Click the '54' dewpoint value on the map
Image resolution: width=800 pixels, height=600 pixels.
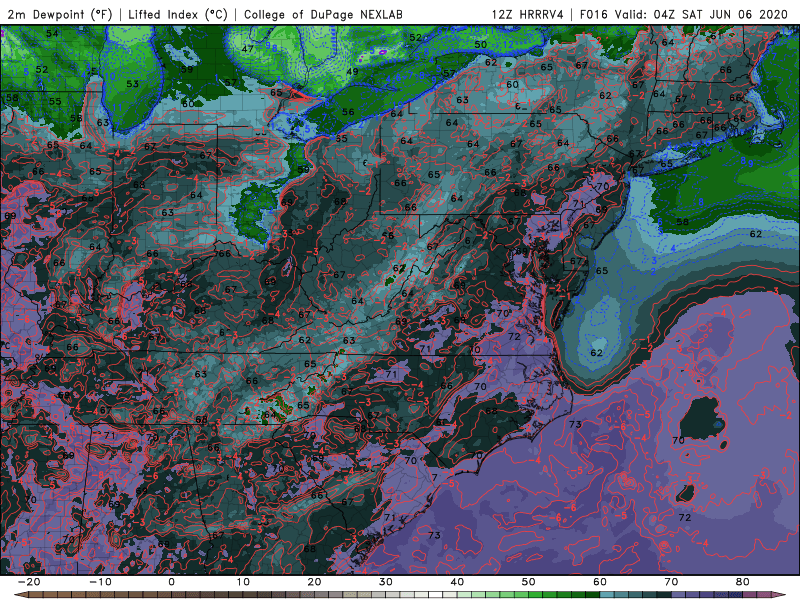point(52,34)
